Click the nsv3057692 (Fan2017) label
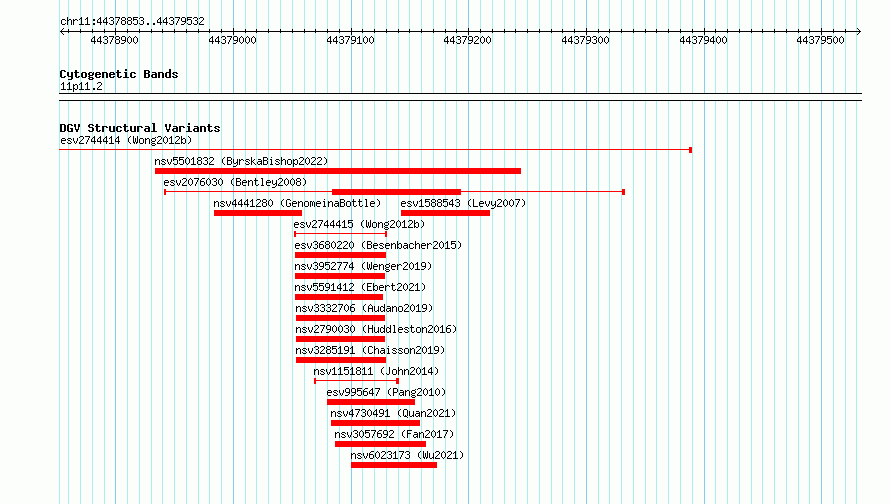 394,434
